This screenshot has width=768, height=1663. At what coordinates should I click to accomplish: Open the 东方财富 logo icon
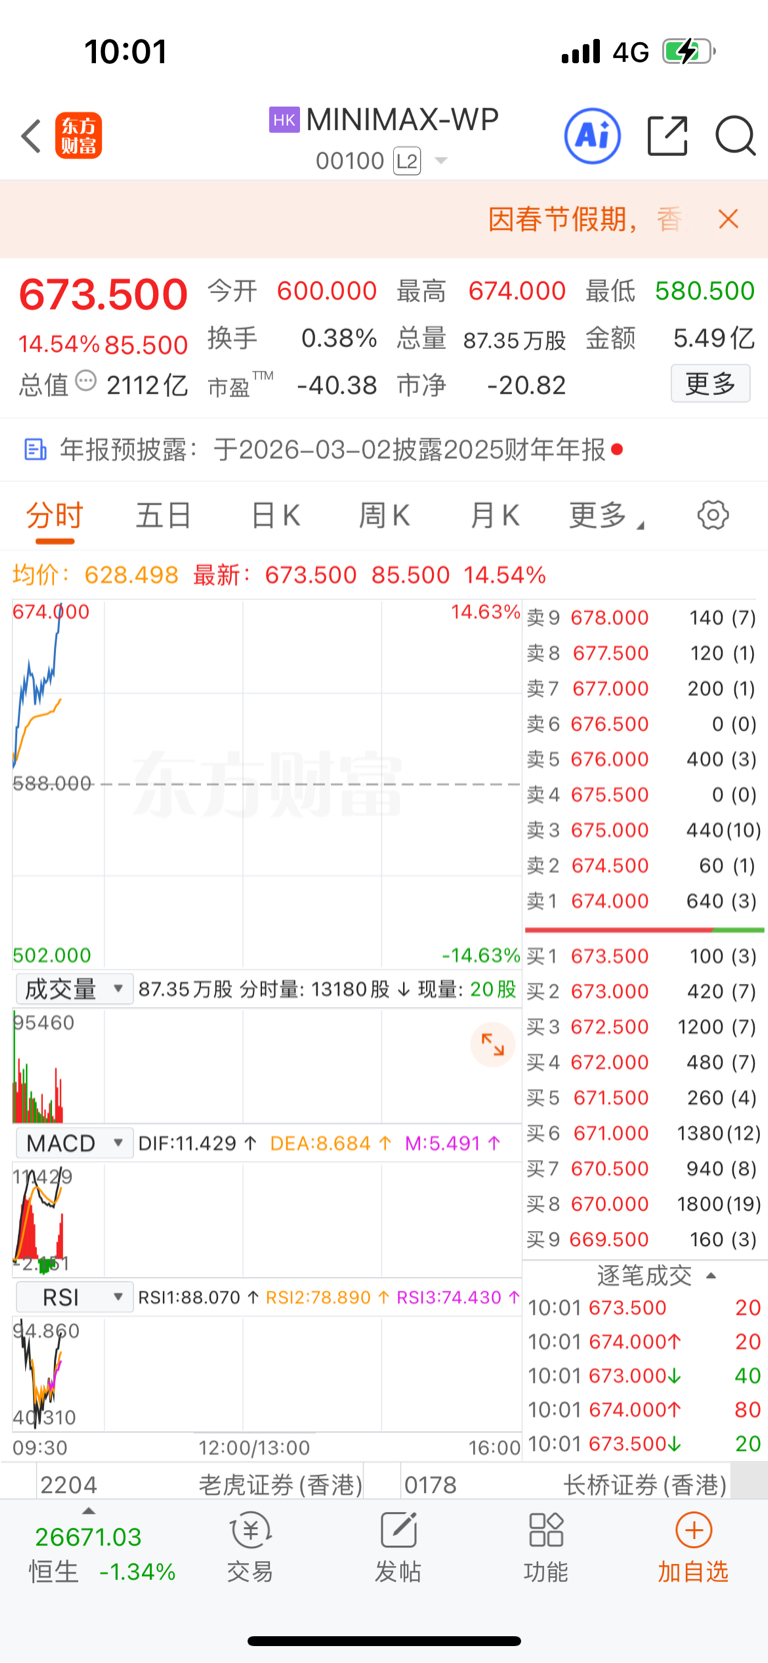click(78, 136)
